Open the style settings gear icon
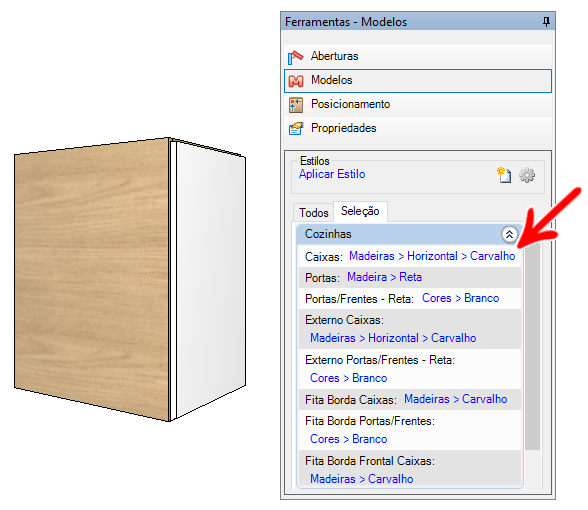 tap(527, 175)
